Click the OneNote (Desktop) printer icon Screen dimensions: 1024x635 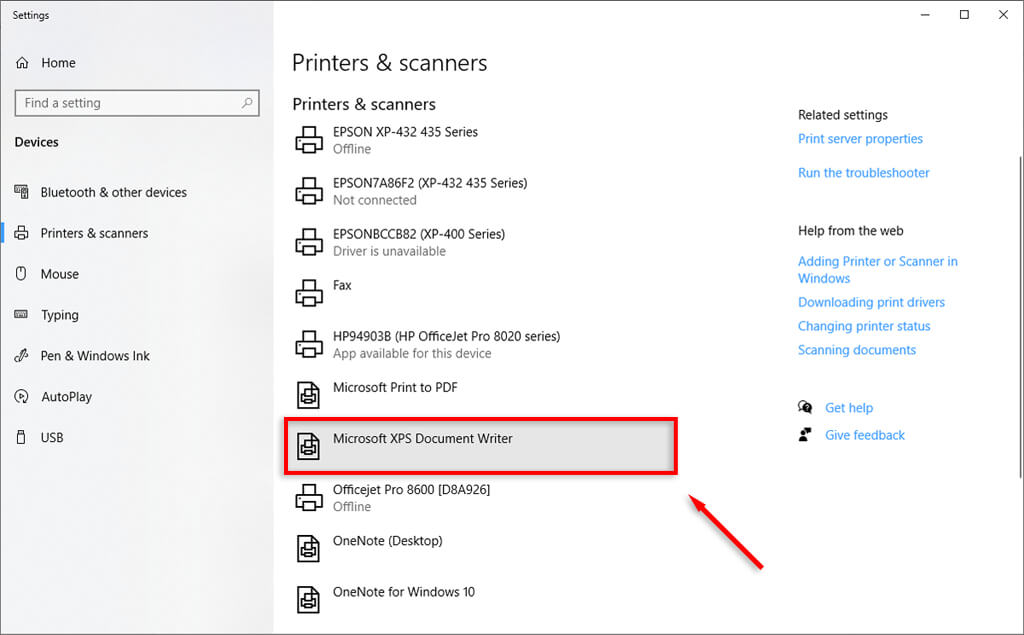tap(309, 548)
